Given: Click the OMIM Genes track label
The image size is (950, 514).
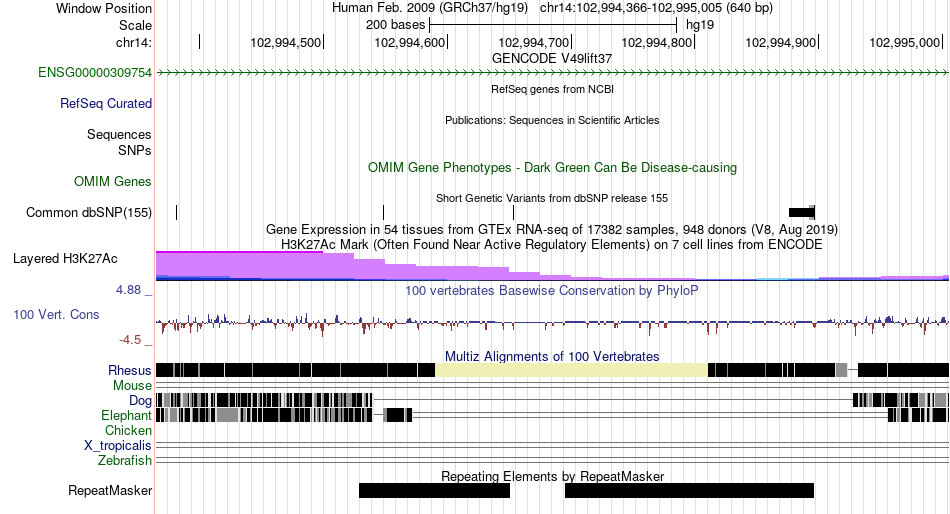Looking at the screenshot, I should coord(113,181).
